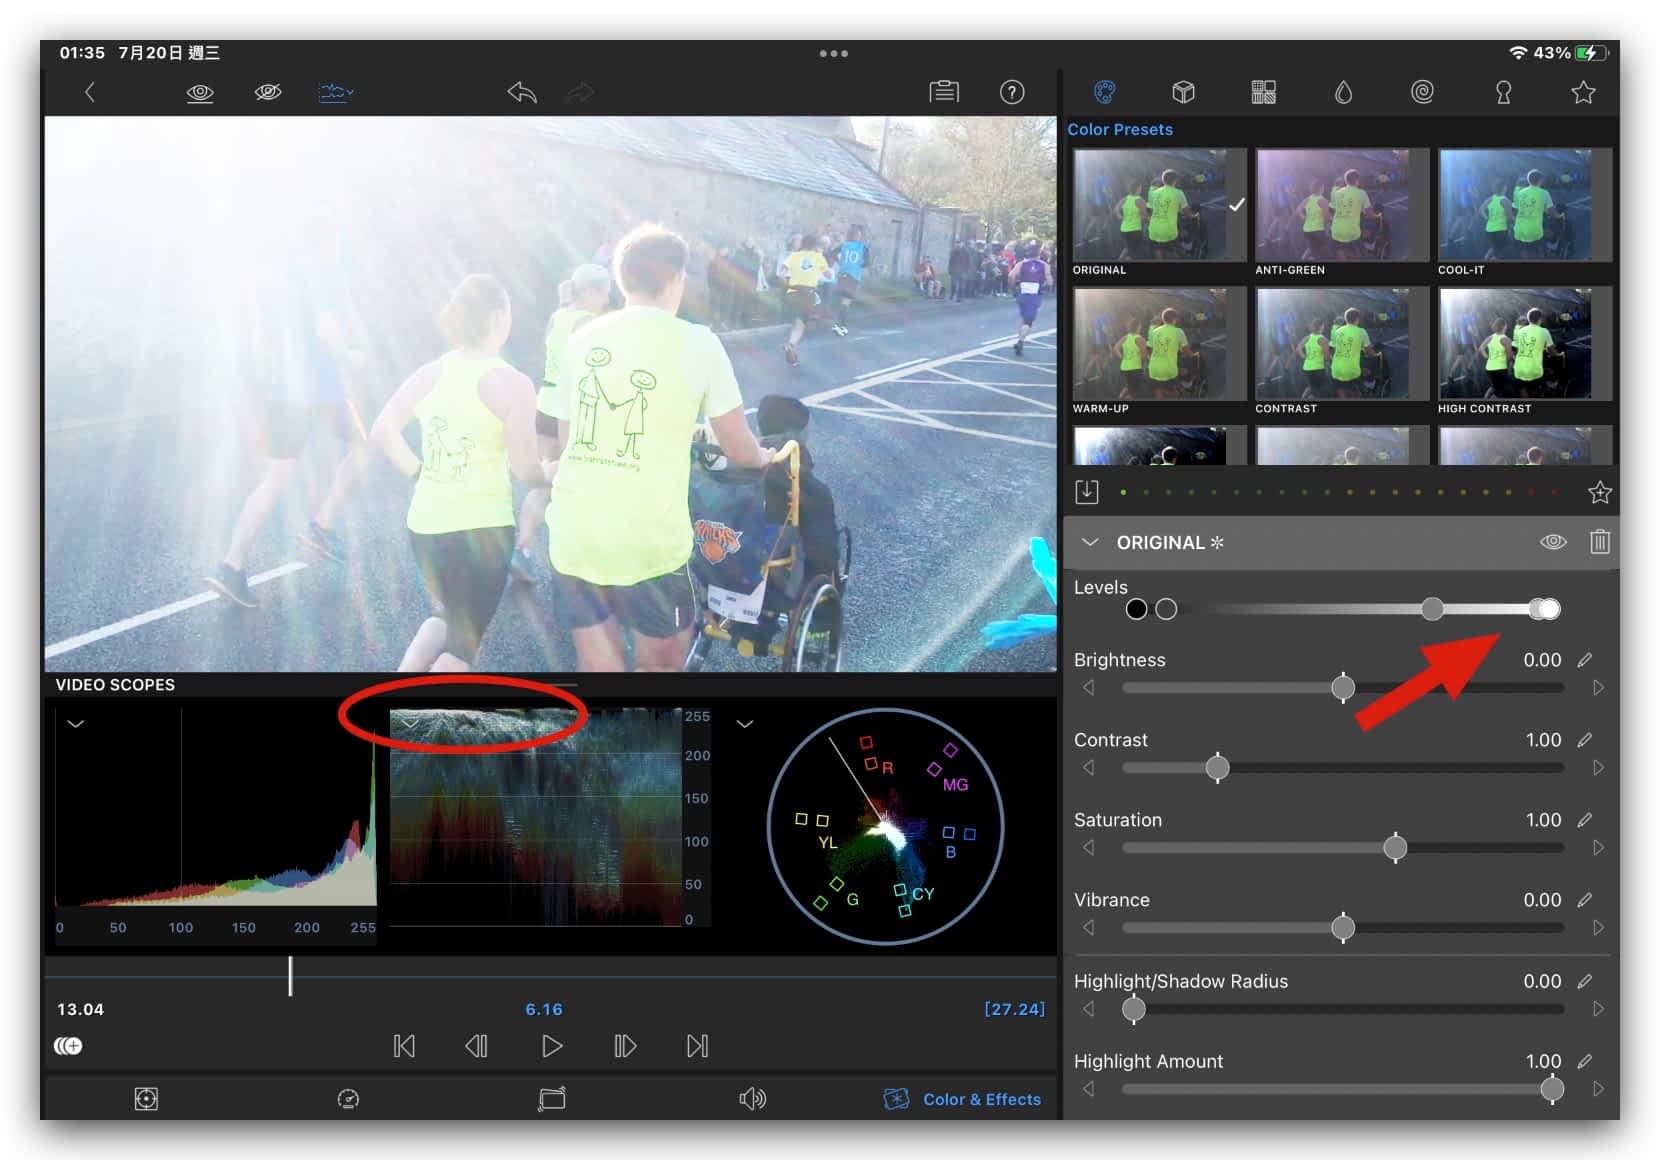Click the undo arrow icon
The image size is (1660, 1160).
click(521, 93)
